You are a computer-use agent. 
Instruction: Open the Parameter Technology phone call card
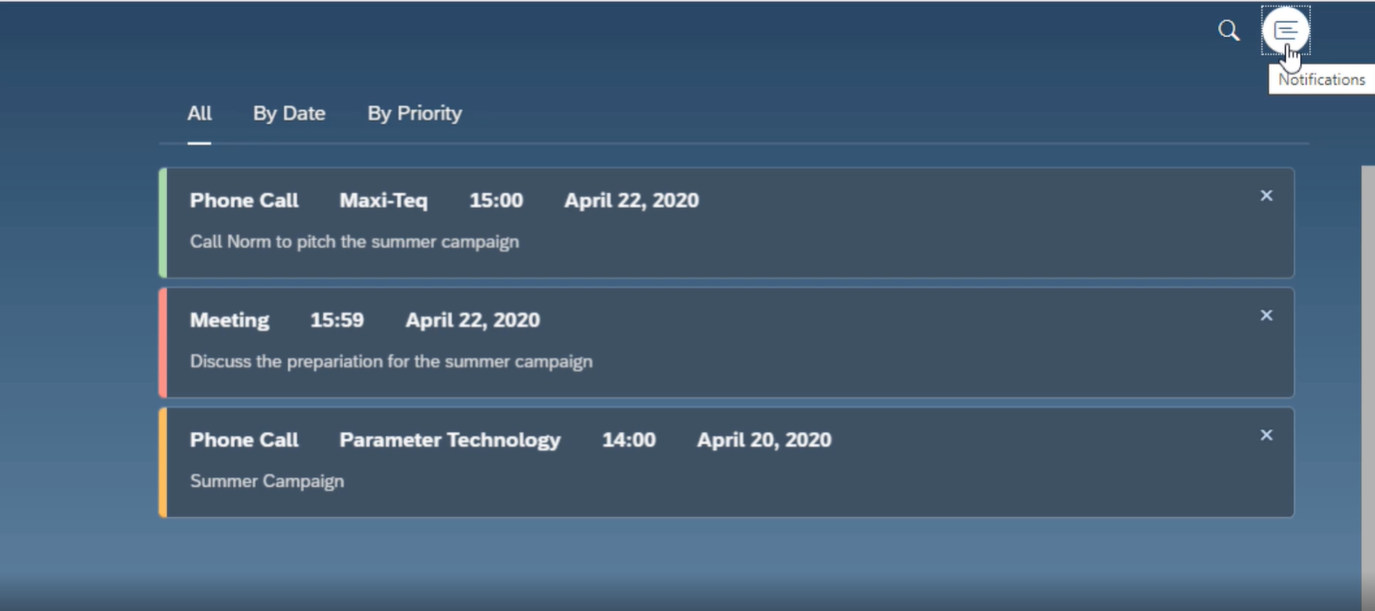pyautogui.click(x=726, y=462)
